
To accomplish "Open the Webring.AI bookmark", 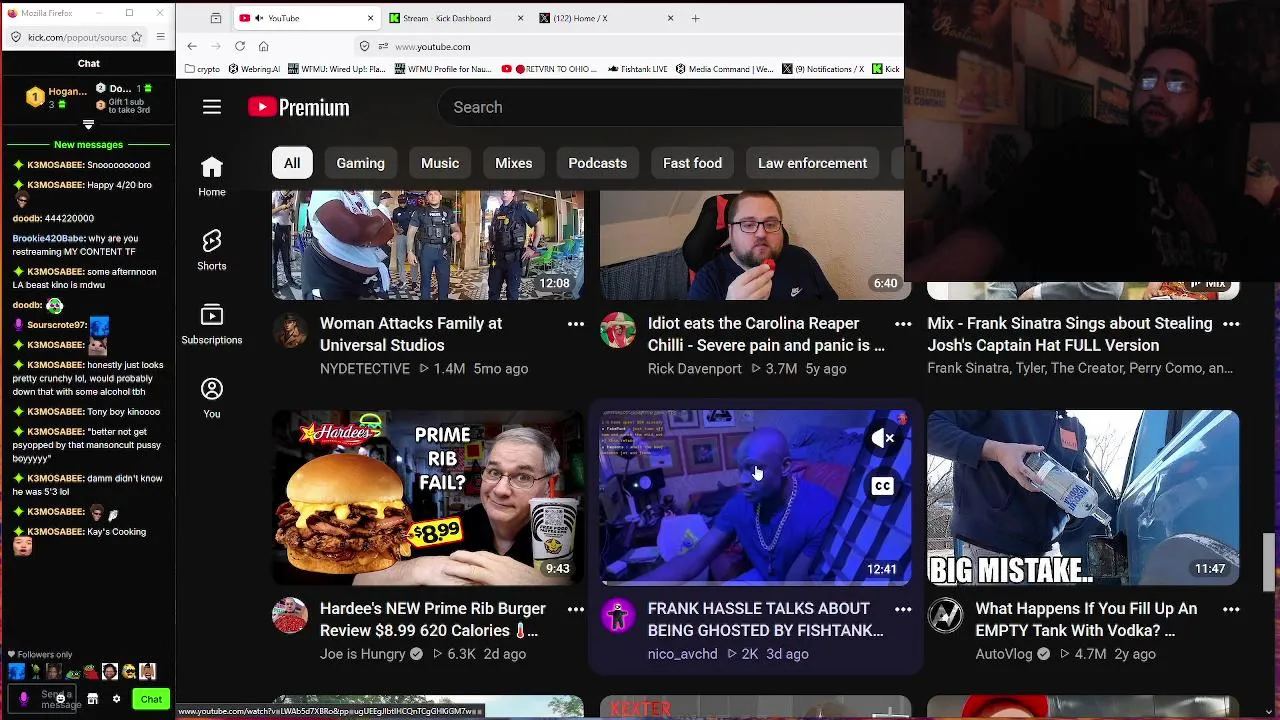I will click(255, 69).
